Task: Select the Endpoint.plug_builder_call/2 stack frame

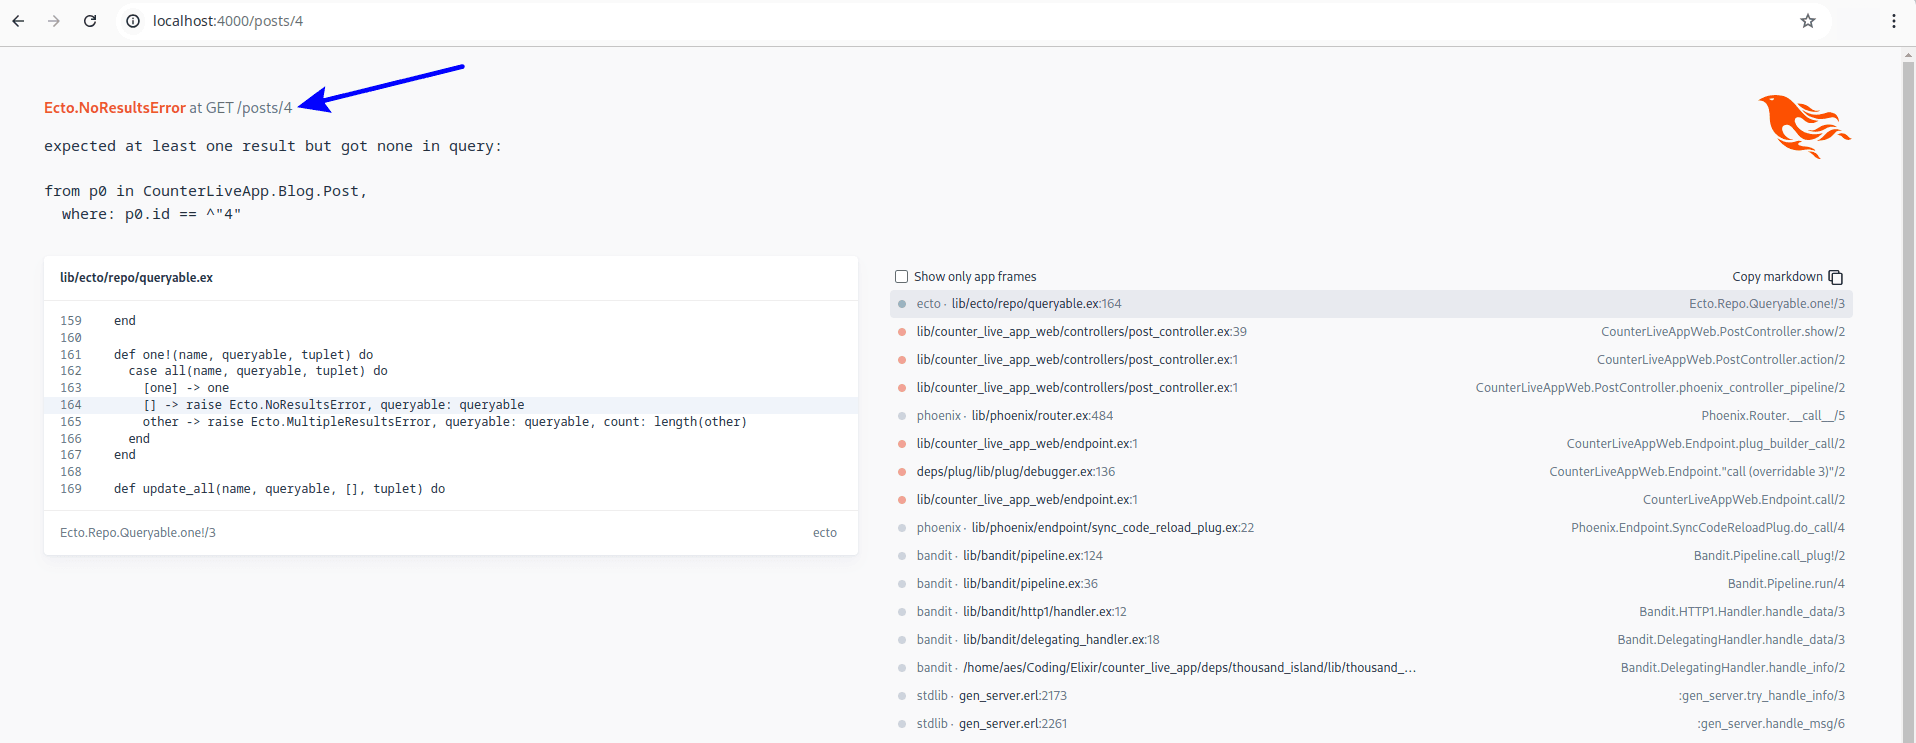Action: [1371, 444]
